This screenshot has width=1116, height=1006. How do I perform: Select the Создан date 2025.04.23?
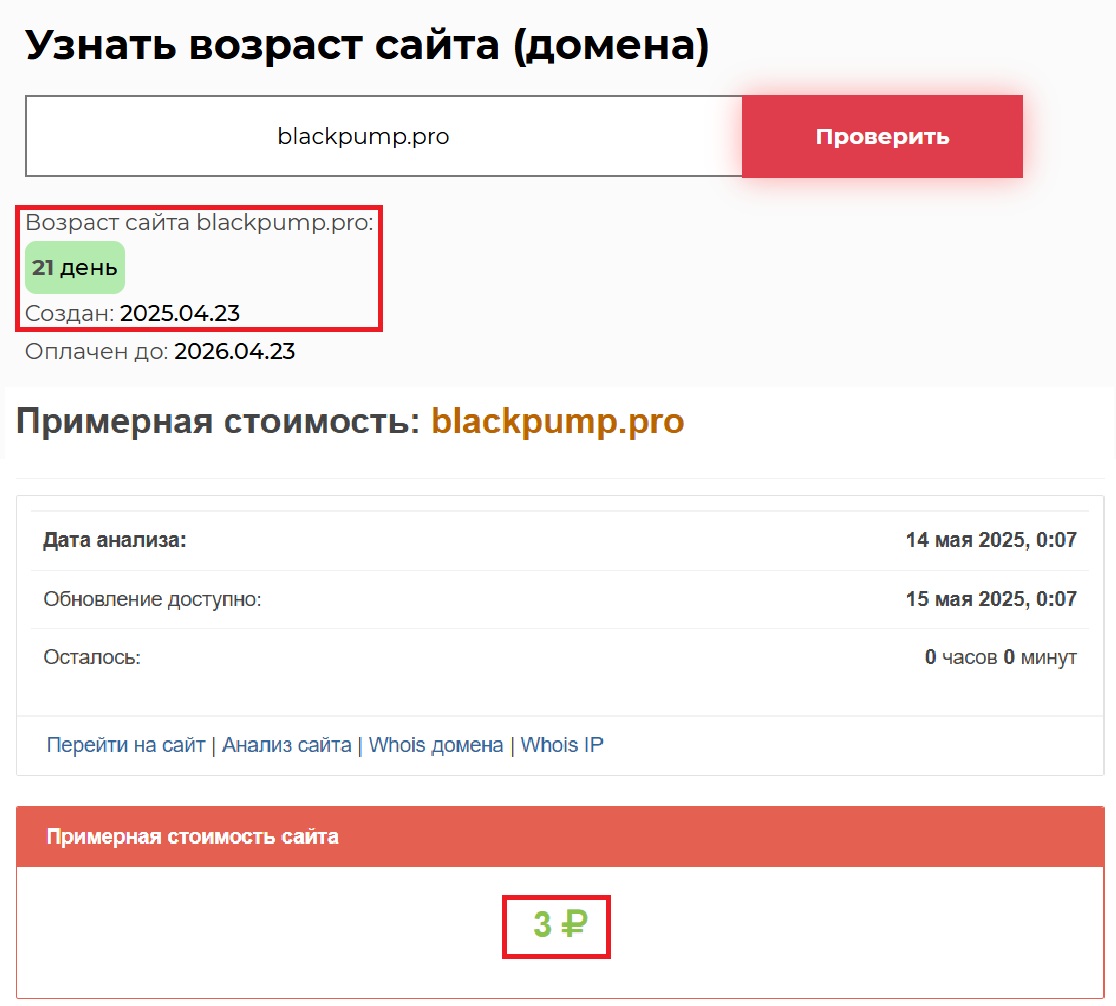[x=180, y=313]
